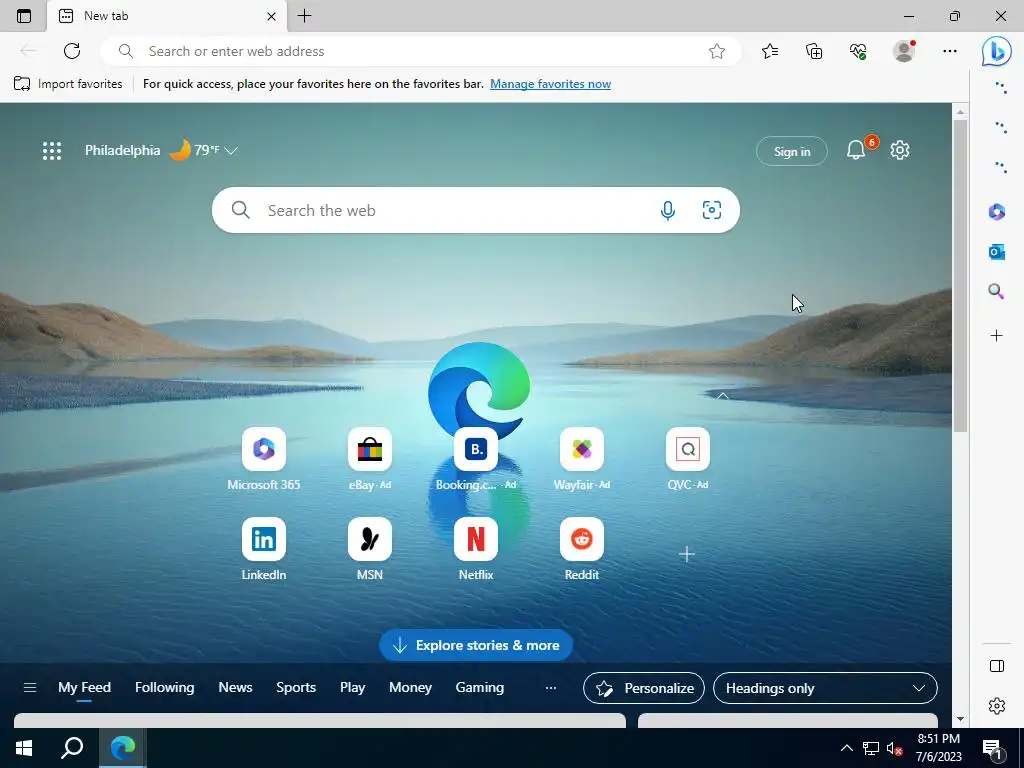Viewport: 1024px width, 768px height.
Task: Open Bing chat sidebar button
Action: (997, 51)
